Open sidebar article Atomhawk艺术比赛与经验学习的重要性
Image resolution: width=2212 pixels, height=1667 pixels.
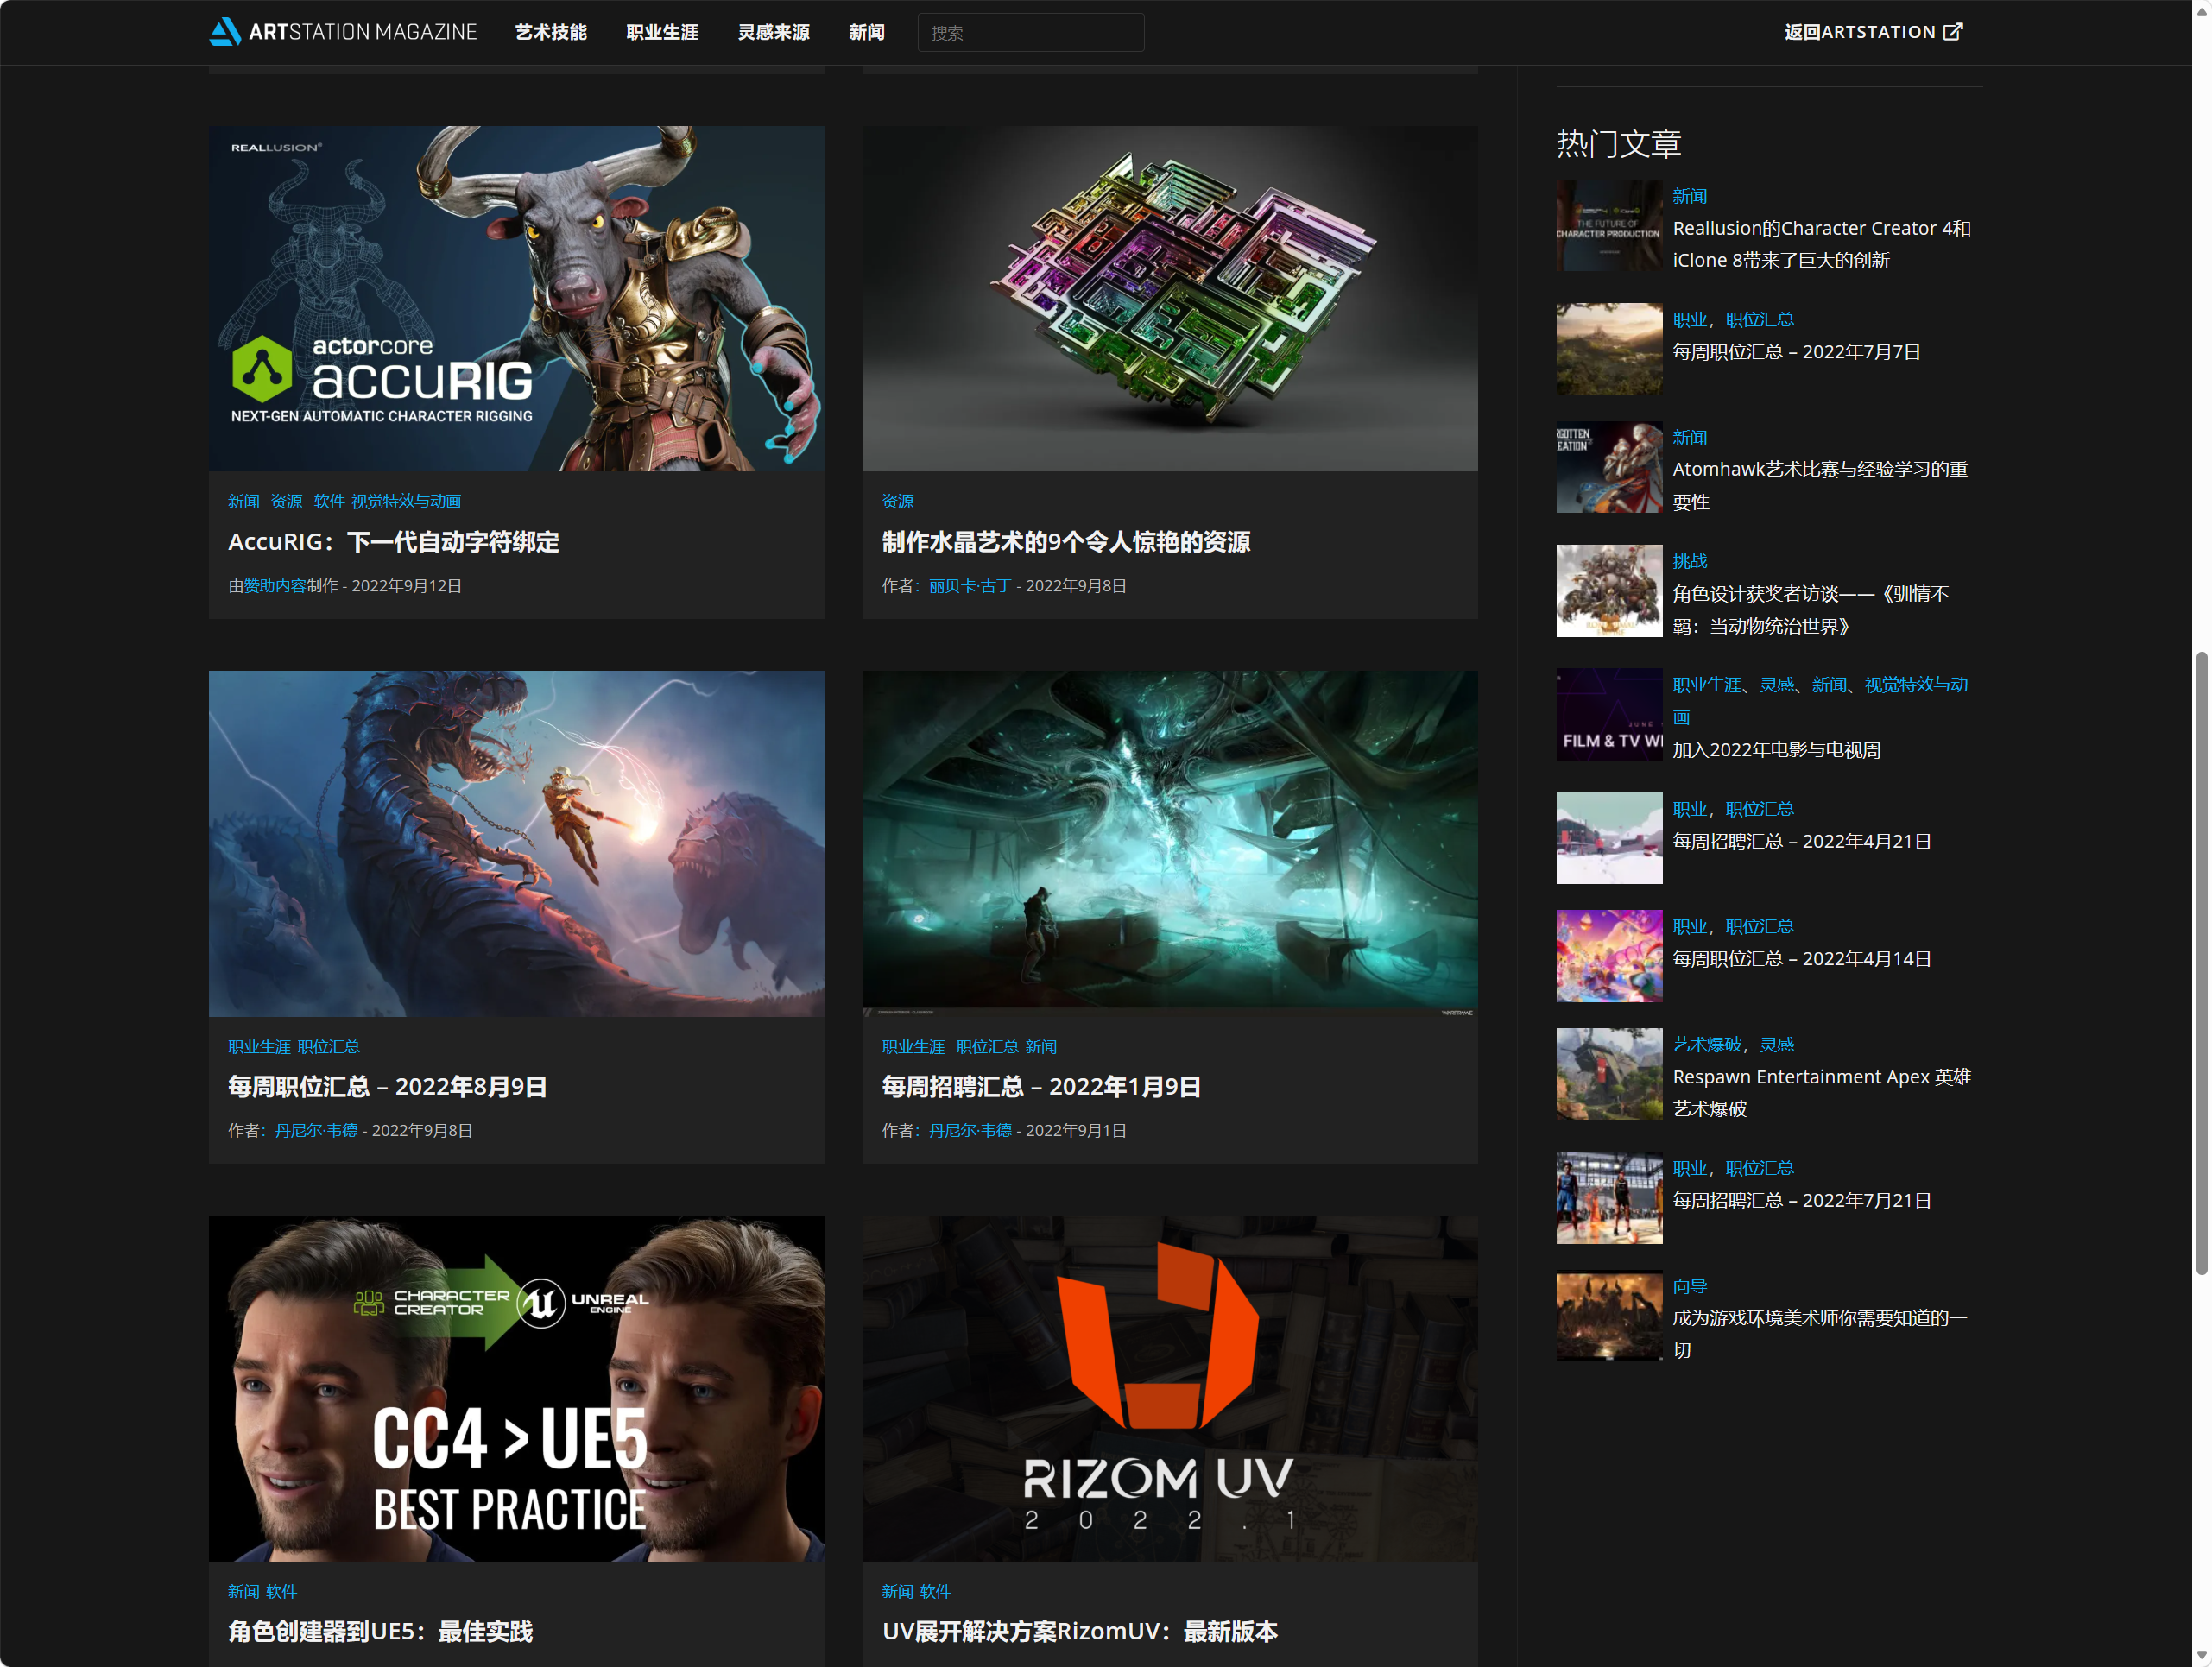click(x=1820, y=485)
